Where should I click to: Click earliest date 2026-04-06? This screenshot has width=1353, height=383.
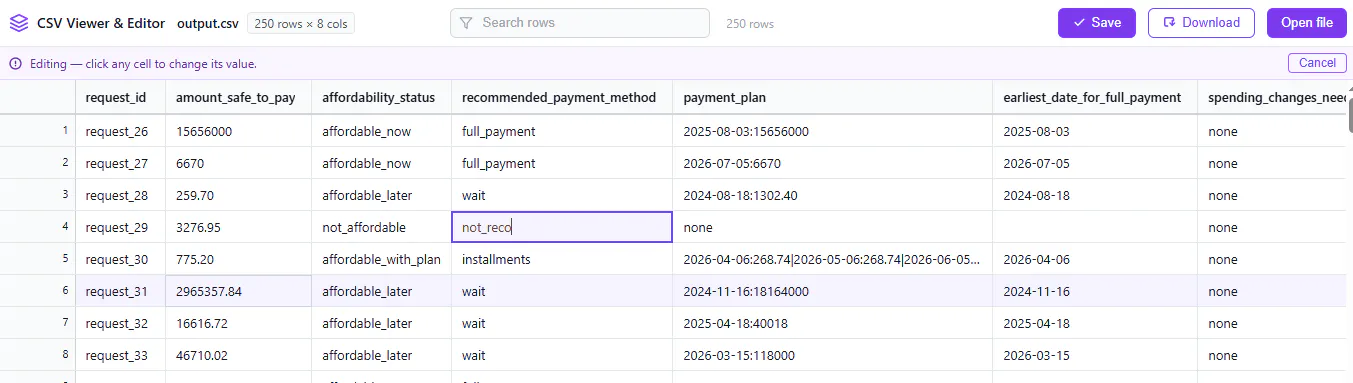[x=1095, y=259]
